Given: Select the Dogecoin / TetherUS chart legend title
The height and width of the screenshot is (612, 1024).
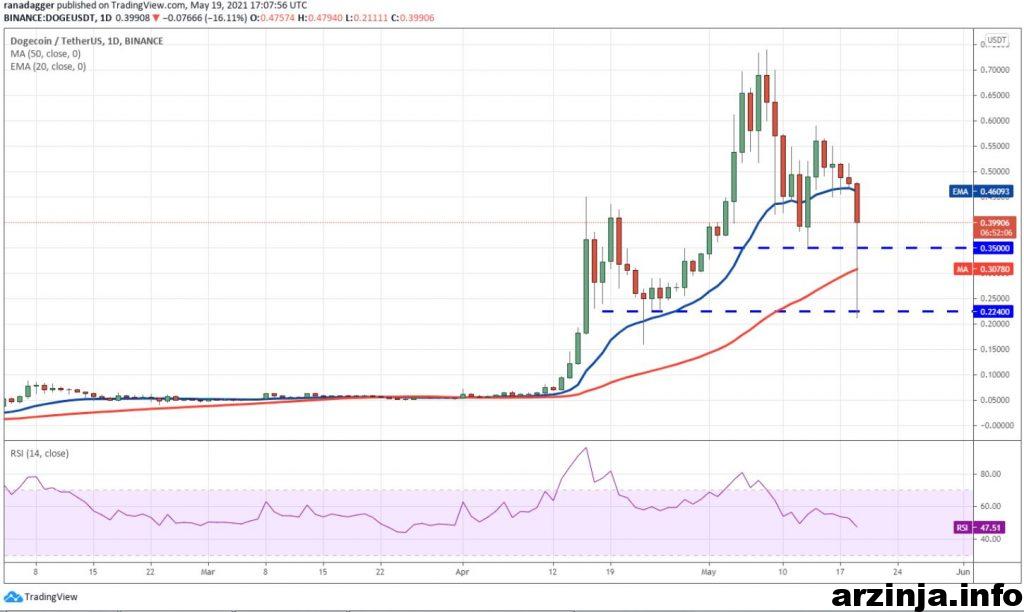Looking at the screenshot, I should tap(86, 40).
